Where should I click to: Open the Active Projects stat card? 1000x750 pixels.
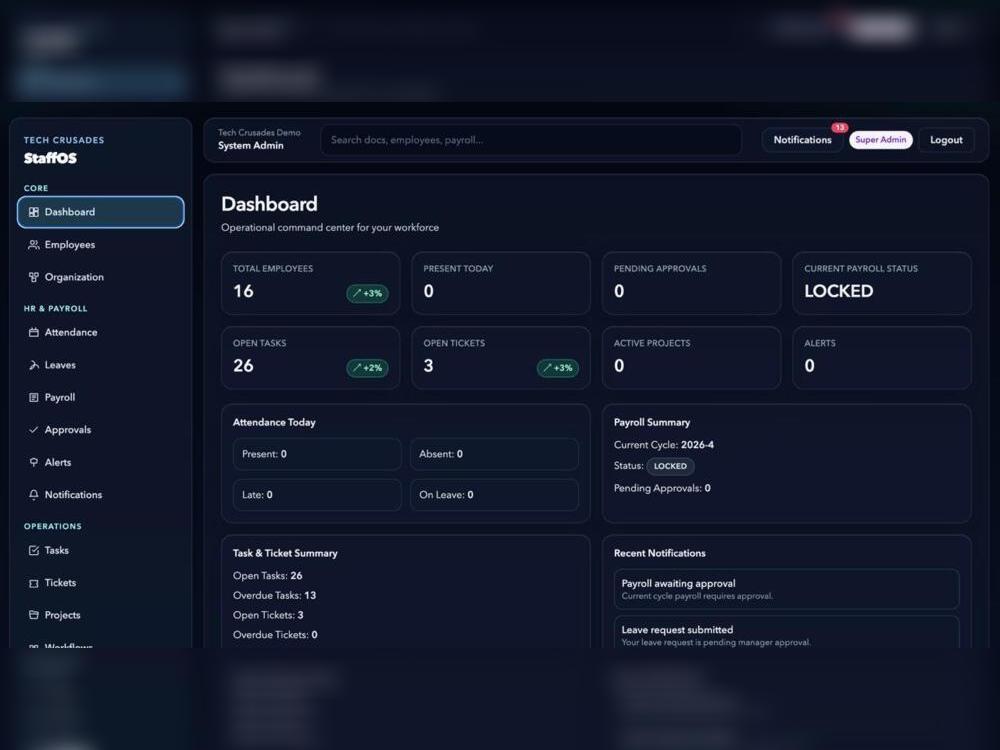(x=691, y=358)
